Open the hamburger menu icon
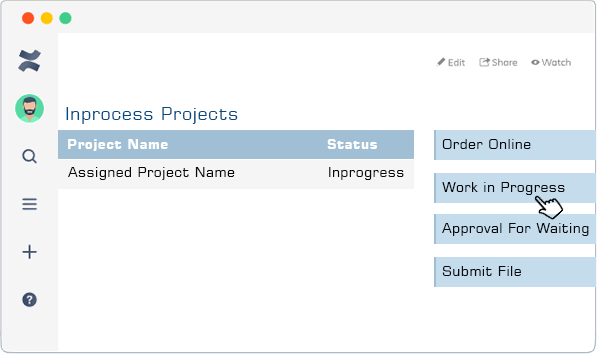 tap(29, 204)
